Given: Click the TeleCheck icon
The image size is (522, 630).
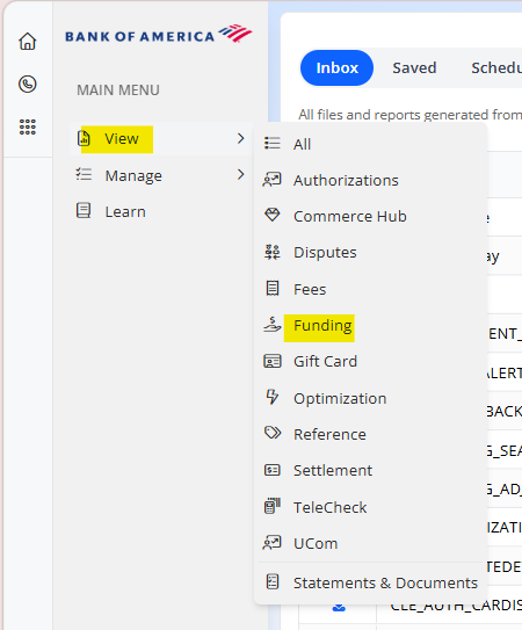Looking at the screenshot, I should coord(272,506).
